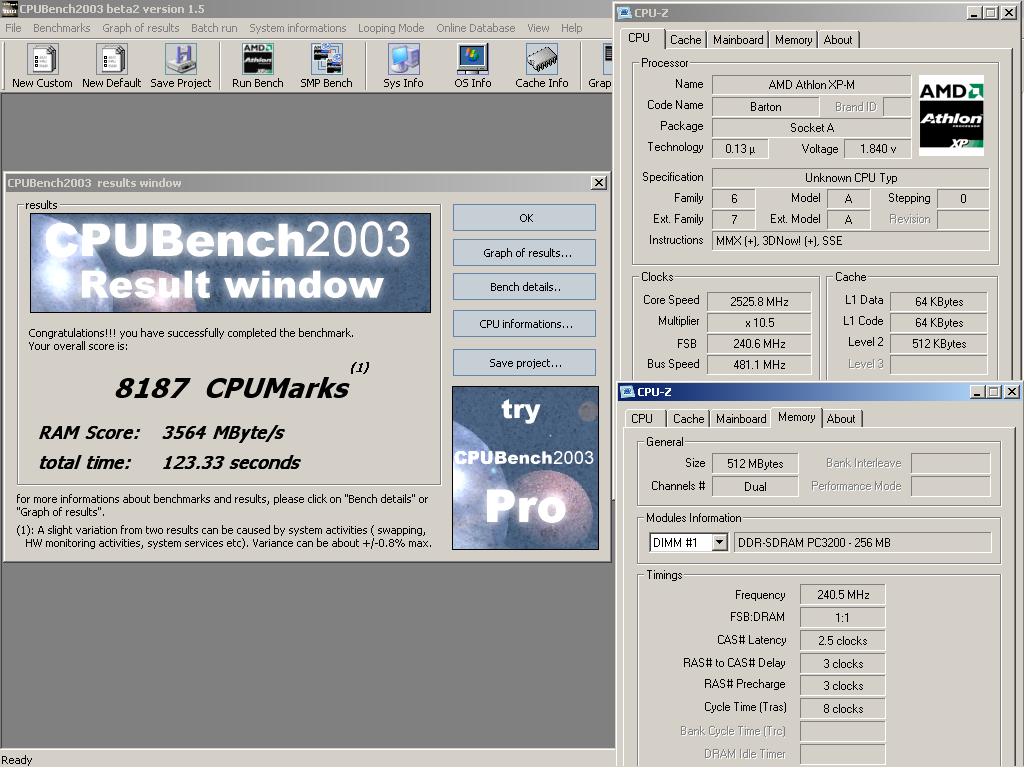Click the Bus Speed 481.1 MHz value
Image resolution: width=1024 pixels, height=768 pixels.
tap(759, 364)
